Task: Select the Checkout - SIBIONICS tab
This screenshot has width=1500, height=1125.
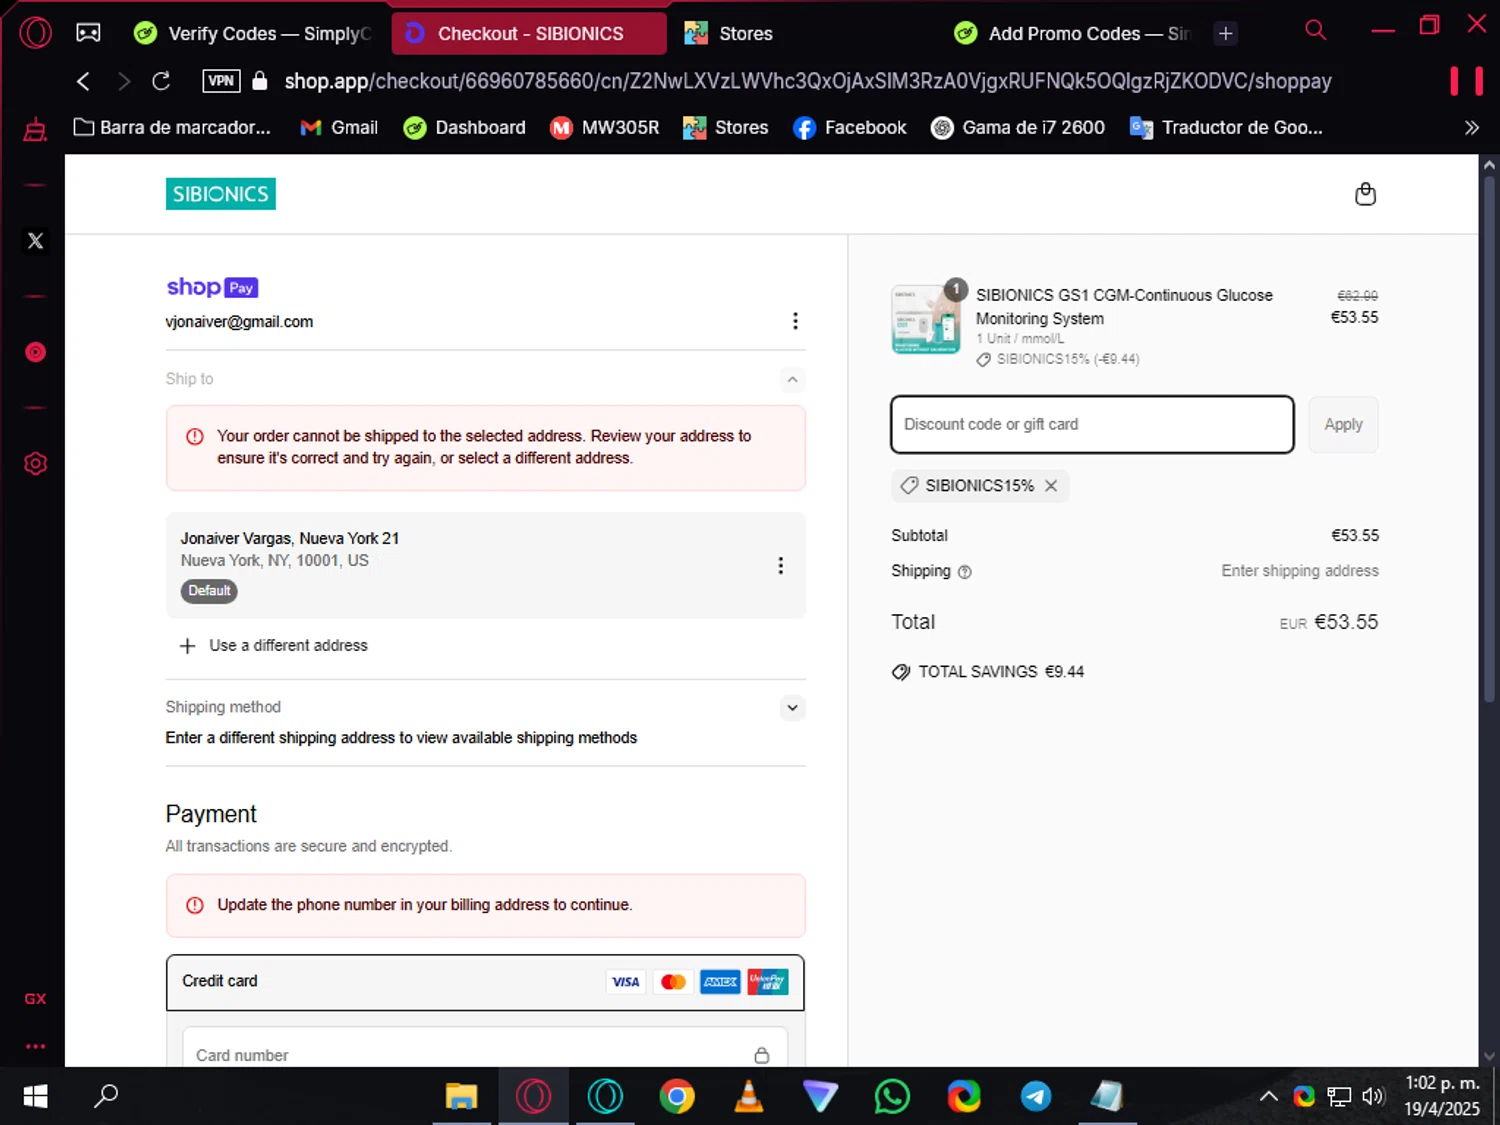Action: pos(529,34)
